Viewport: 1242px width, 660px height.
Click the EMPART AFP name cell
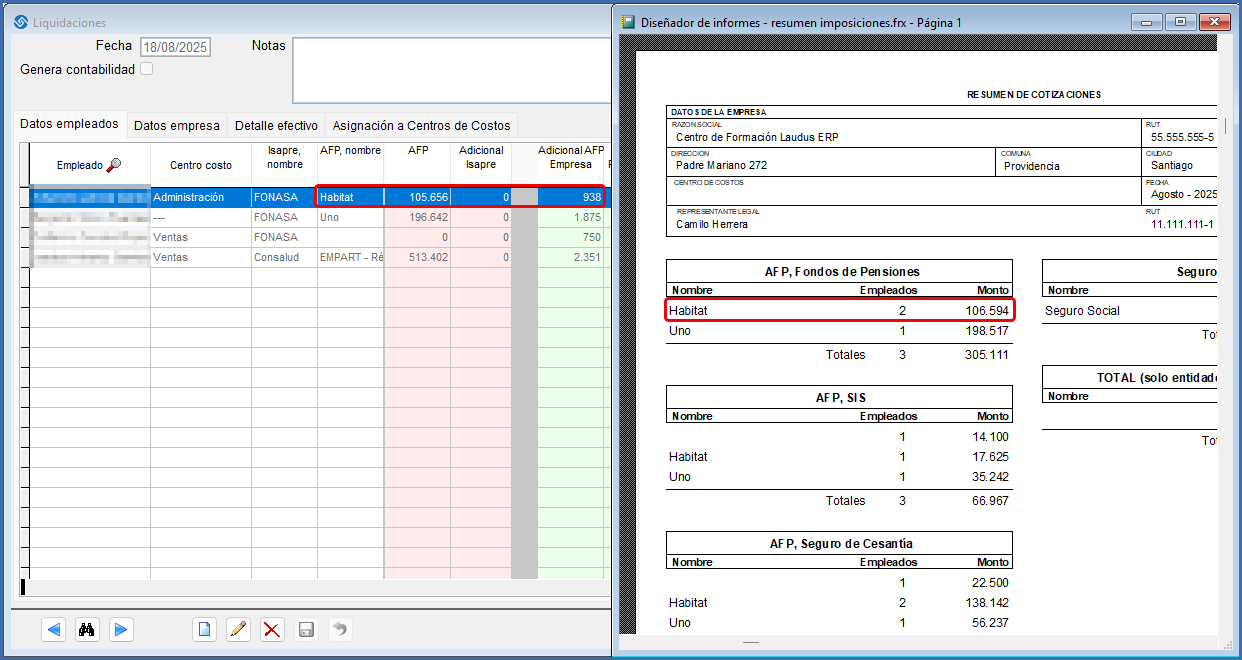(x=350, y=257)
